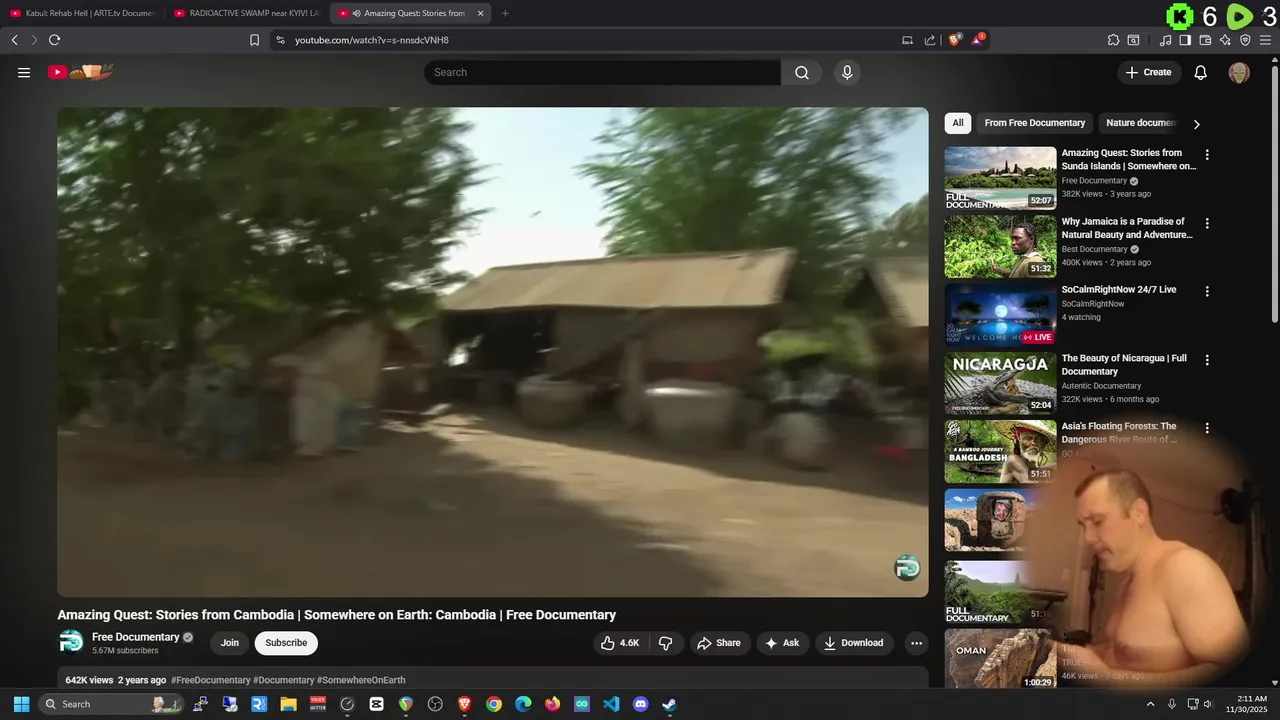This screenshot has width=1280, height=720.
Task: Open more actions ellipsis under the video
Action: (916, 643)
